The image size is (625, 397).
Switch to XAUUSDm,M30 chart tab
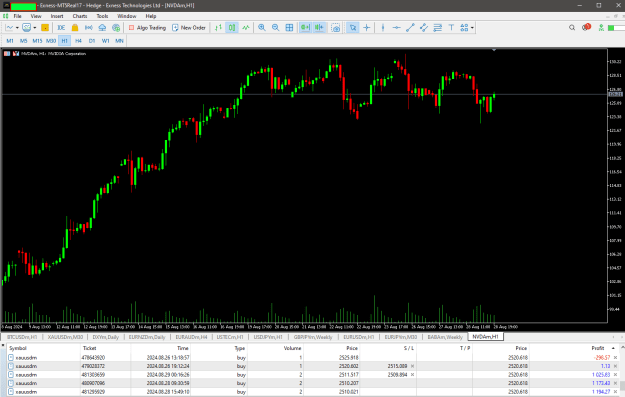[65, 337]
